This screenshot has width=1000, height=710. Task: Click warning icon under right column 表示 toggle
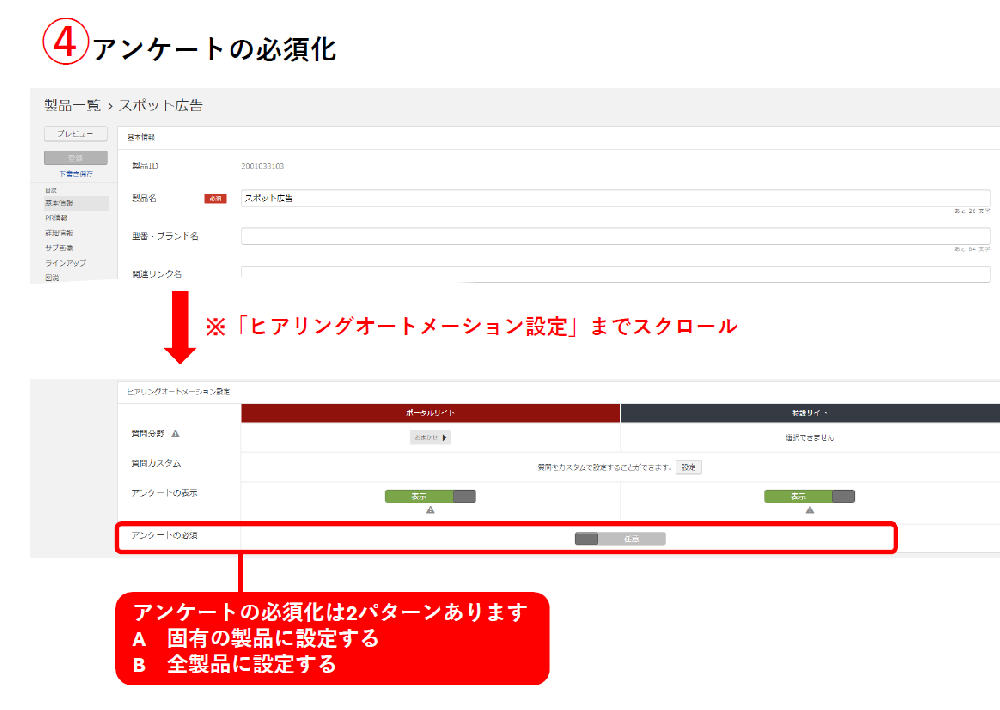click(x=809, y=509)
